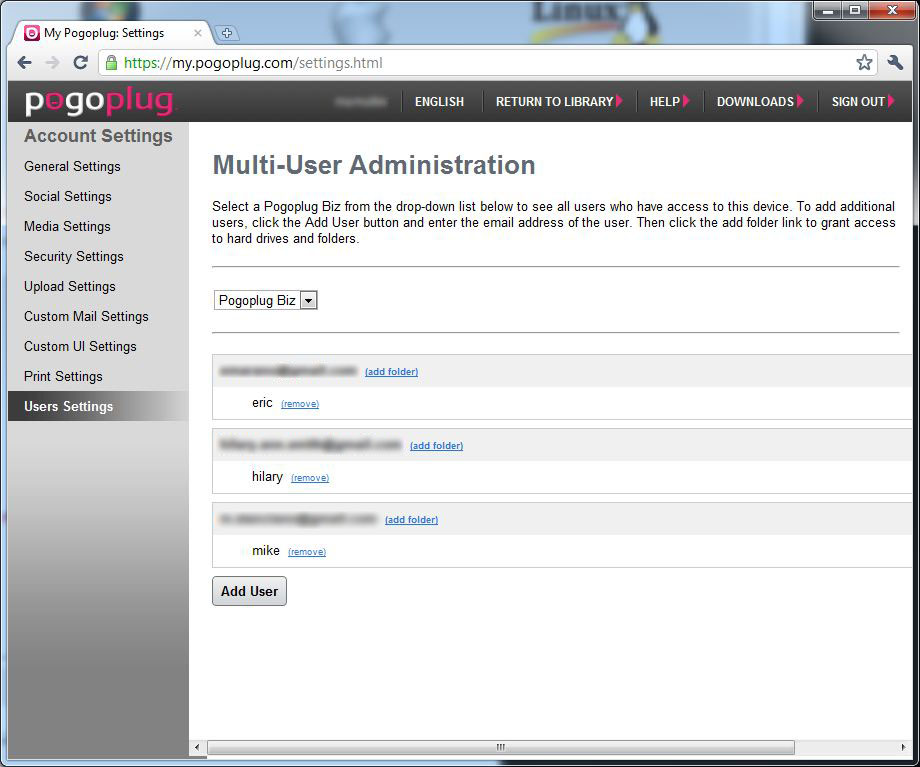Click the horizontal scrollbar right arrow
The image size is (920, 767).
[903, 747]
